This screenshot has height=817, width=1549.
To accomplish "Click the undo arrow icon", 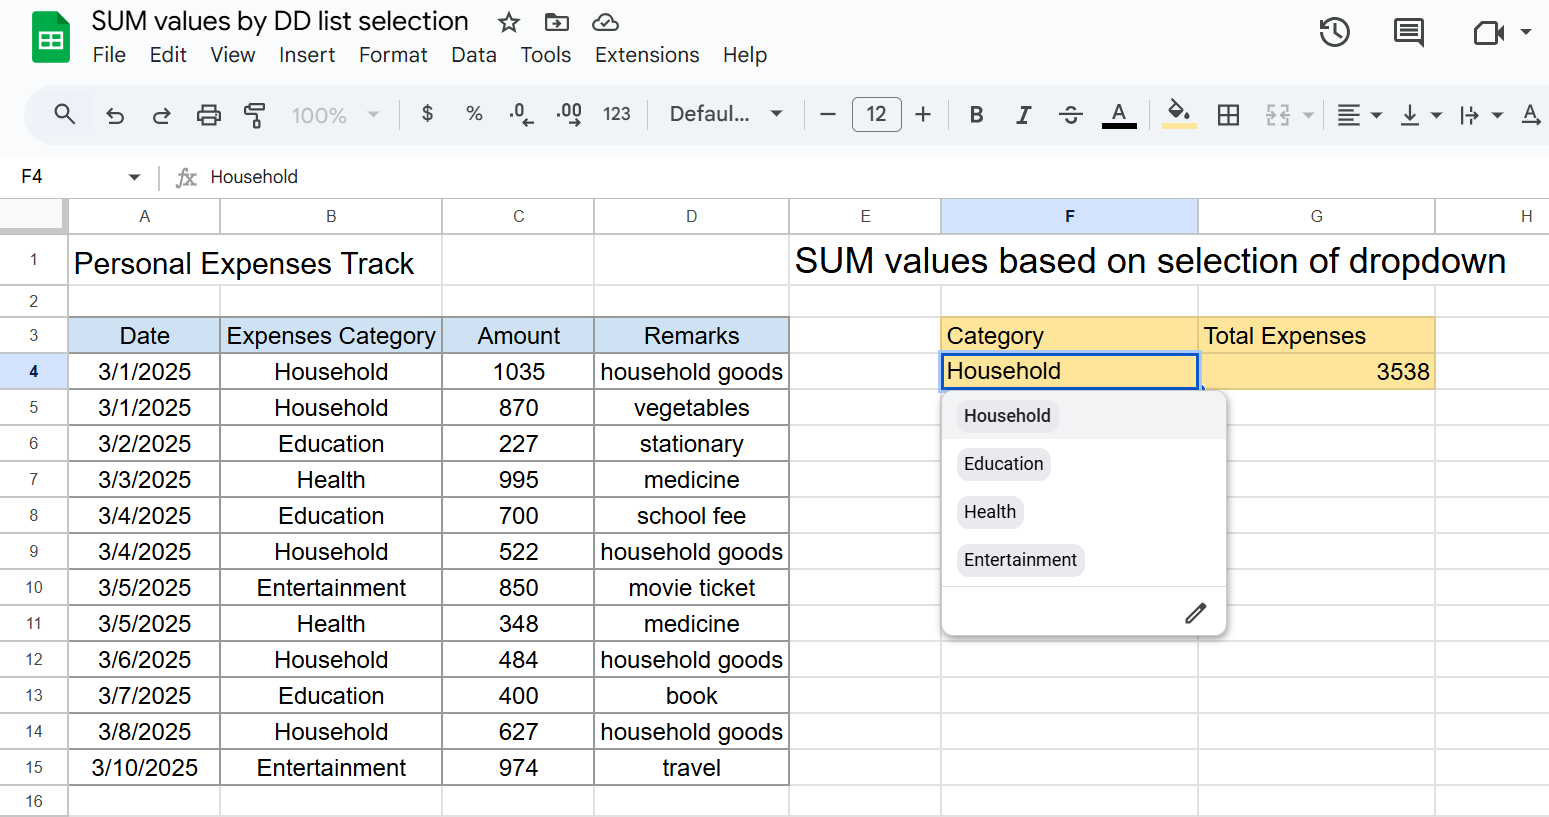I will pos(115,115).
